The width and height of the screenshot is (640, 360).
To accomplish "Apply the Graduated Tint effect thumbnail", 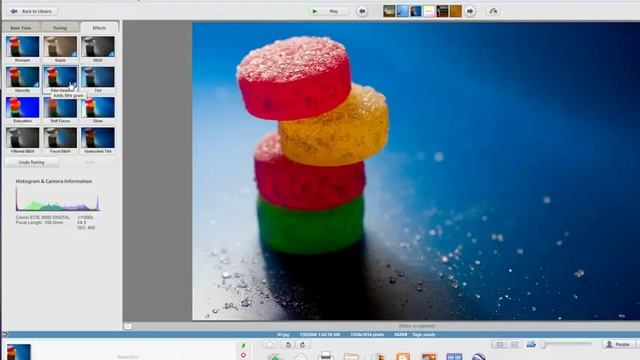I will click(x=98, y=138).
